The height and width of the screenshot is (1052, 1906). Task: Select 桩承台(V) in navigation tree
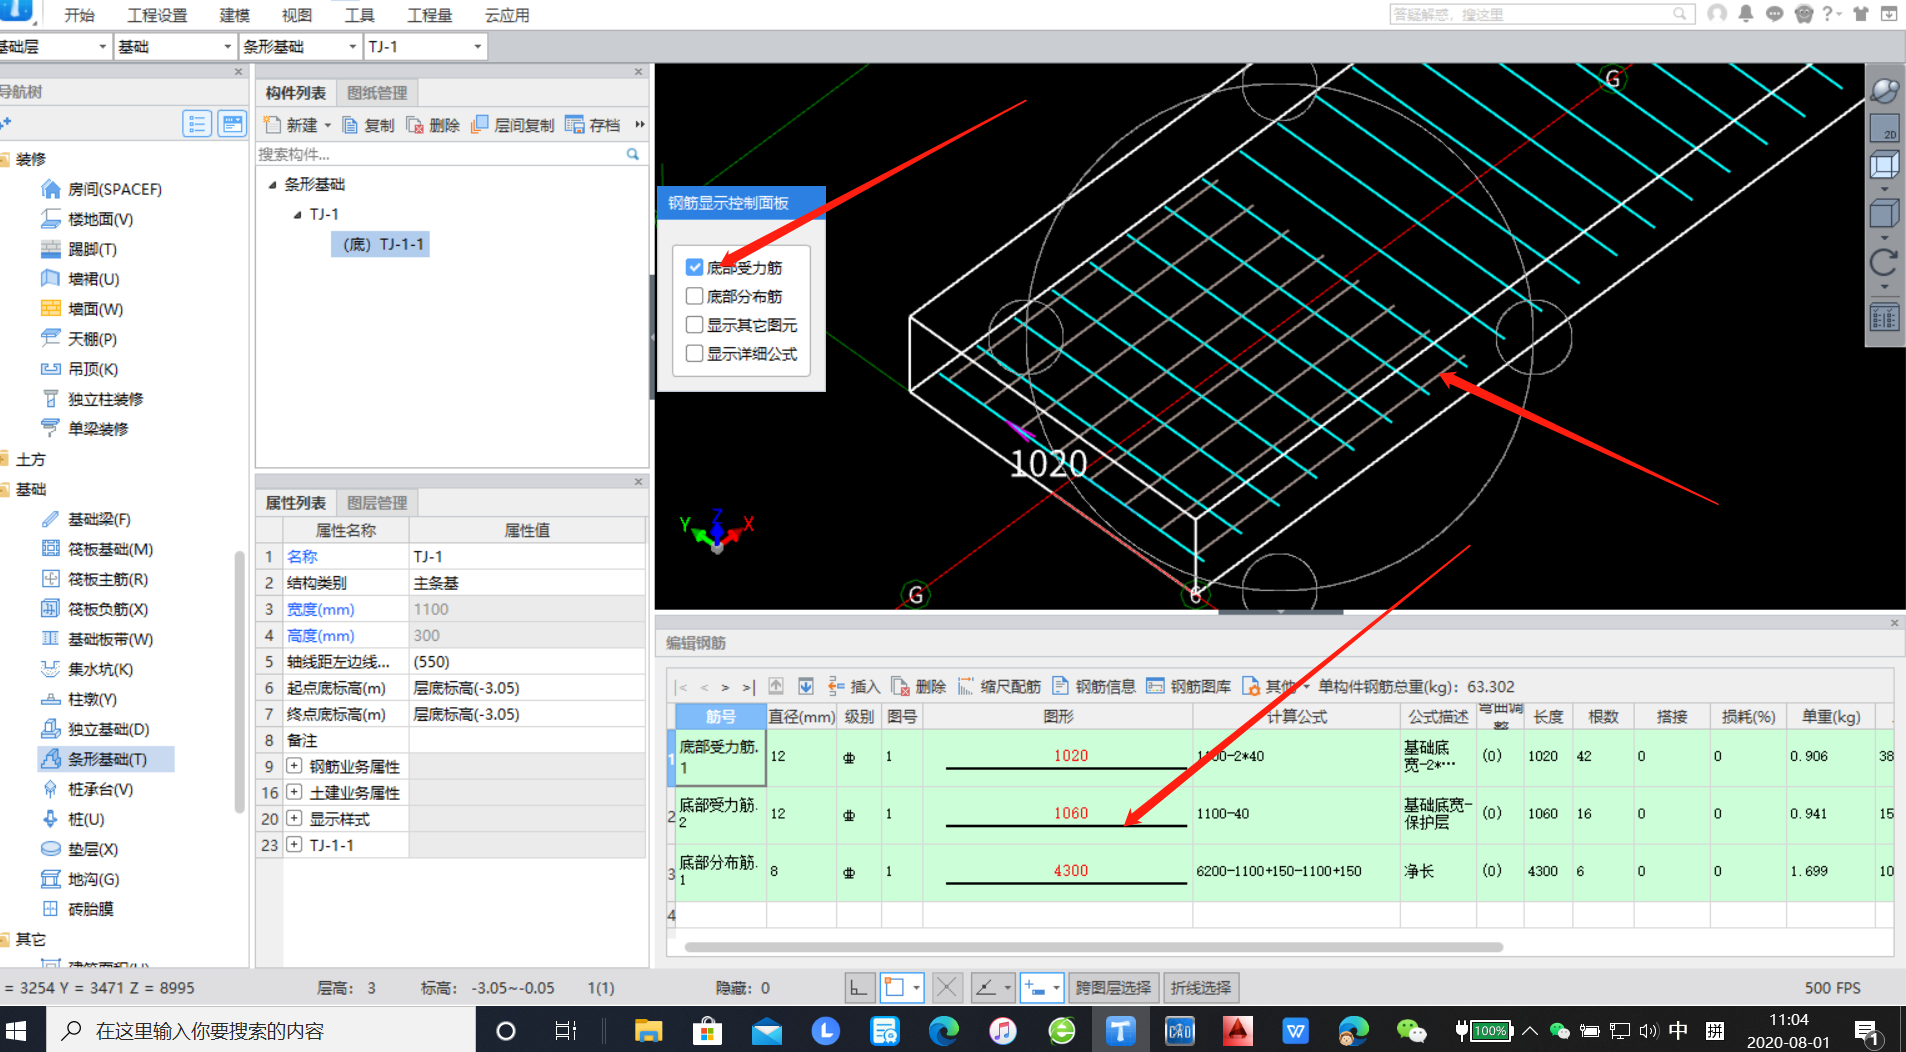(87, 789)
